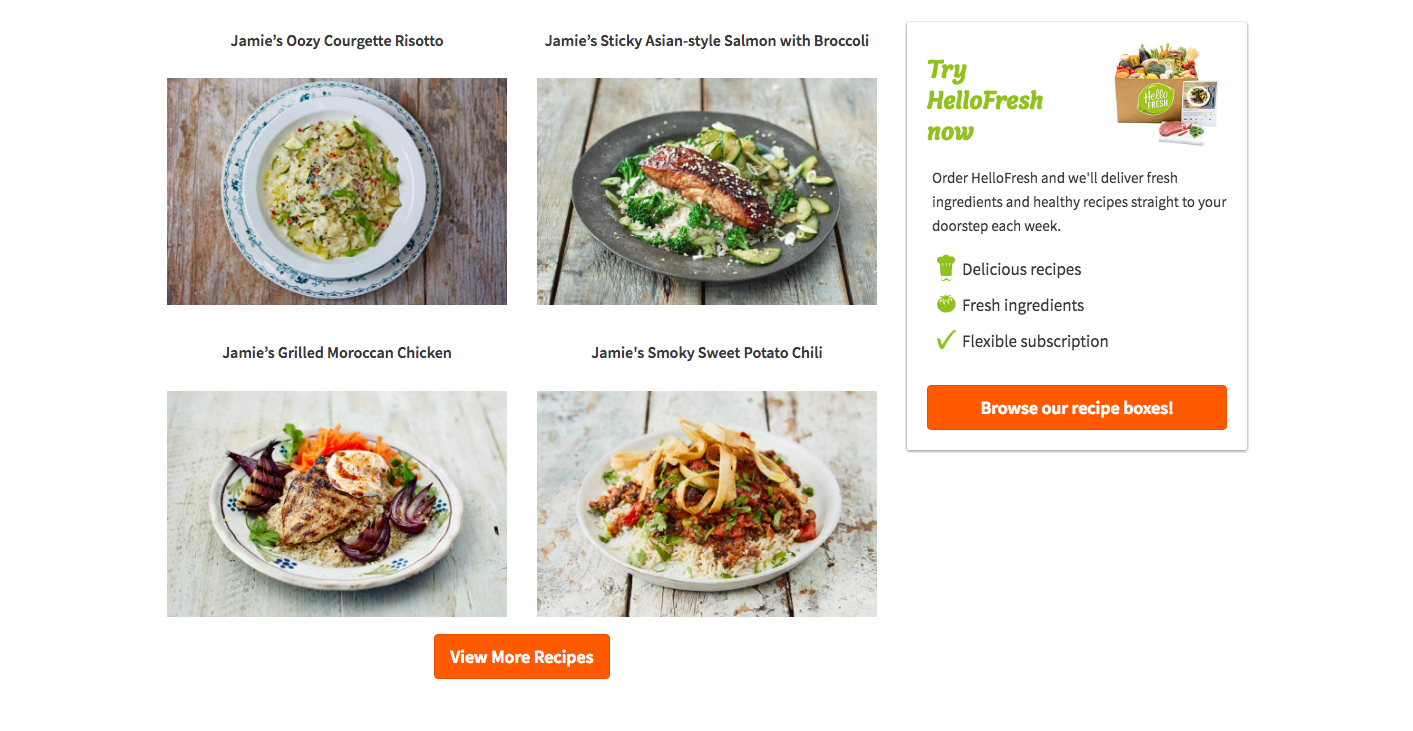Screen dimensions: 1413x731
Task: Click the View More Recipes button
Action: point(521,656)
